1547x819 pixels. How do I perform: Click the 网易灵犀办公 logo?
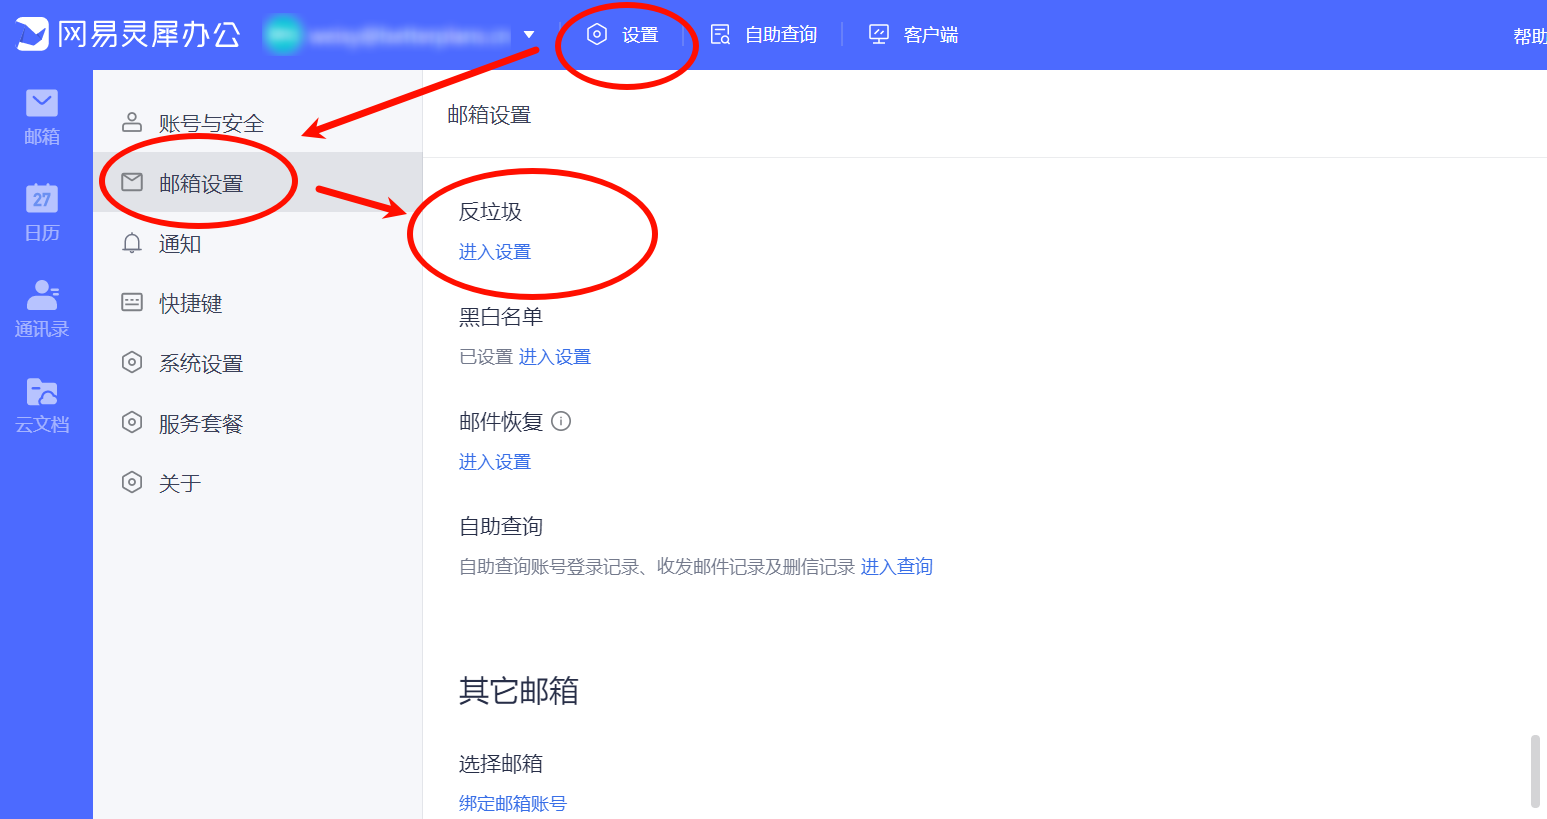pyautogui.click(x=128, y=35)
